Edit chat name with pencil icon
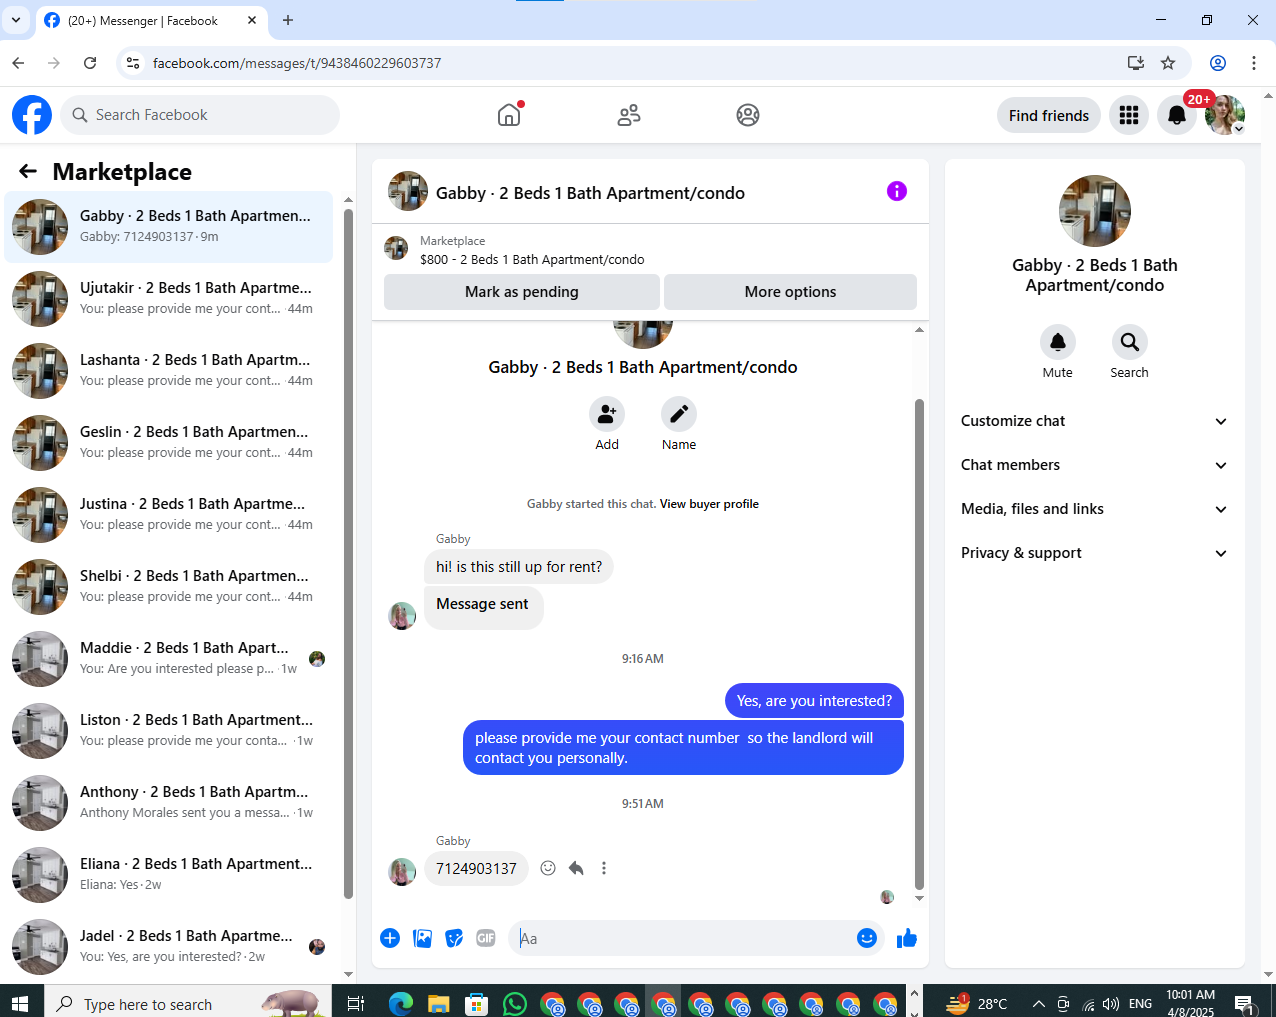This screenshot has height=1017, width=1276. pos(679,414)
